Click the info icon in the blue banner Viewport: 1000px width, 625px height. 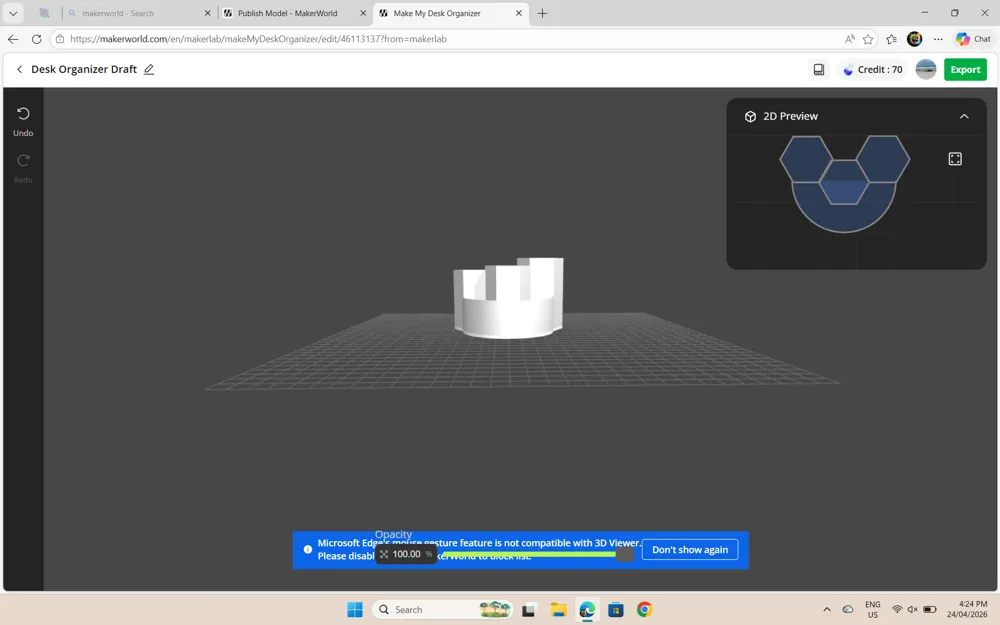pos(307,549)
